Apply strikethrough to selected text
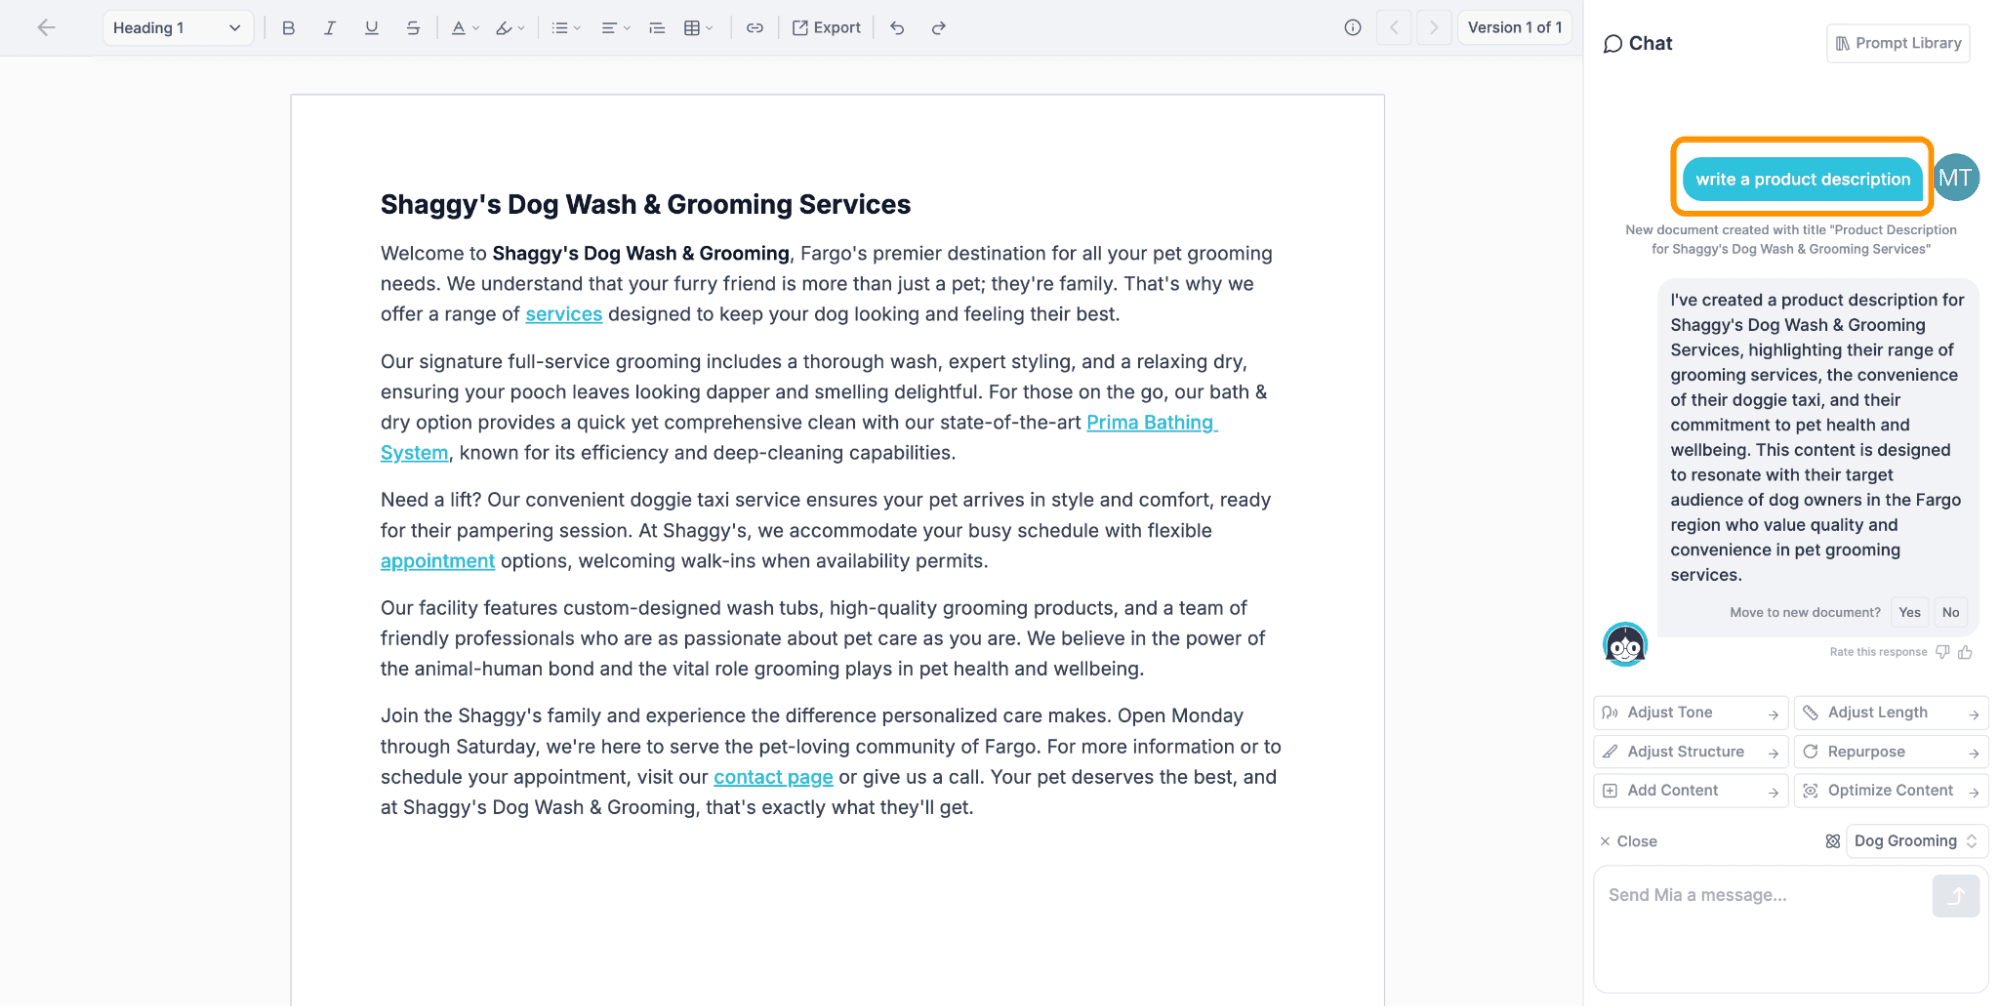 413,28
